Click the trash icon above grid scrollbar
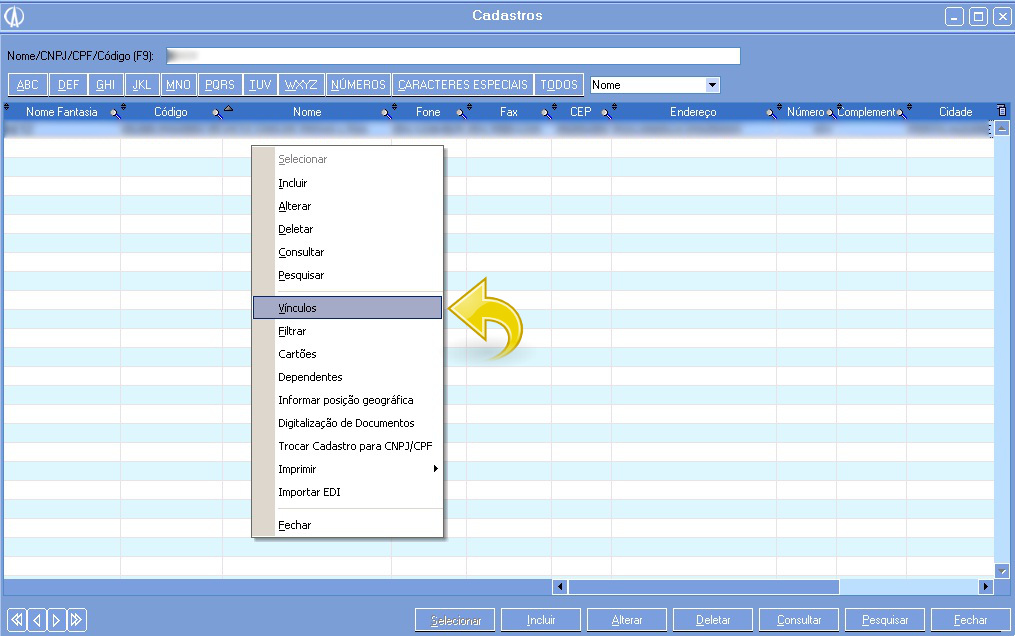Viewport: 1015px width, 636px height. (x=1002, y=111)
